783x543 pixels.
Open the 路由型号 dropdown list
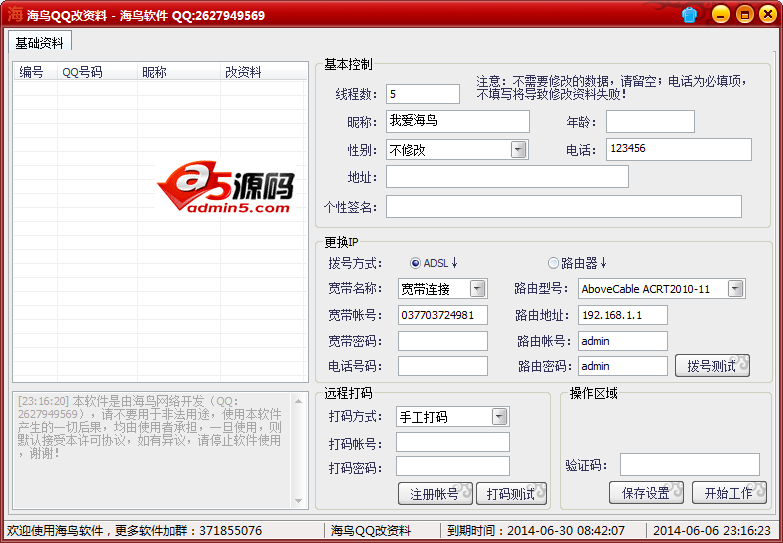point(735,289)
